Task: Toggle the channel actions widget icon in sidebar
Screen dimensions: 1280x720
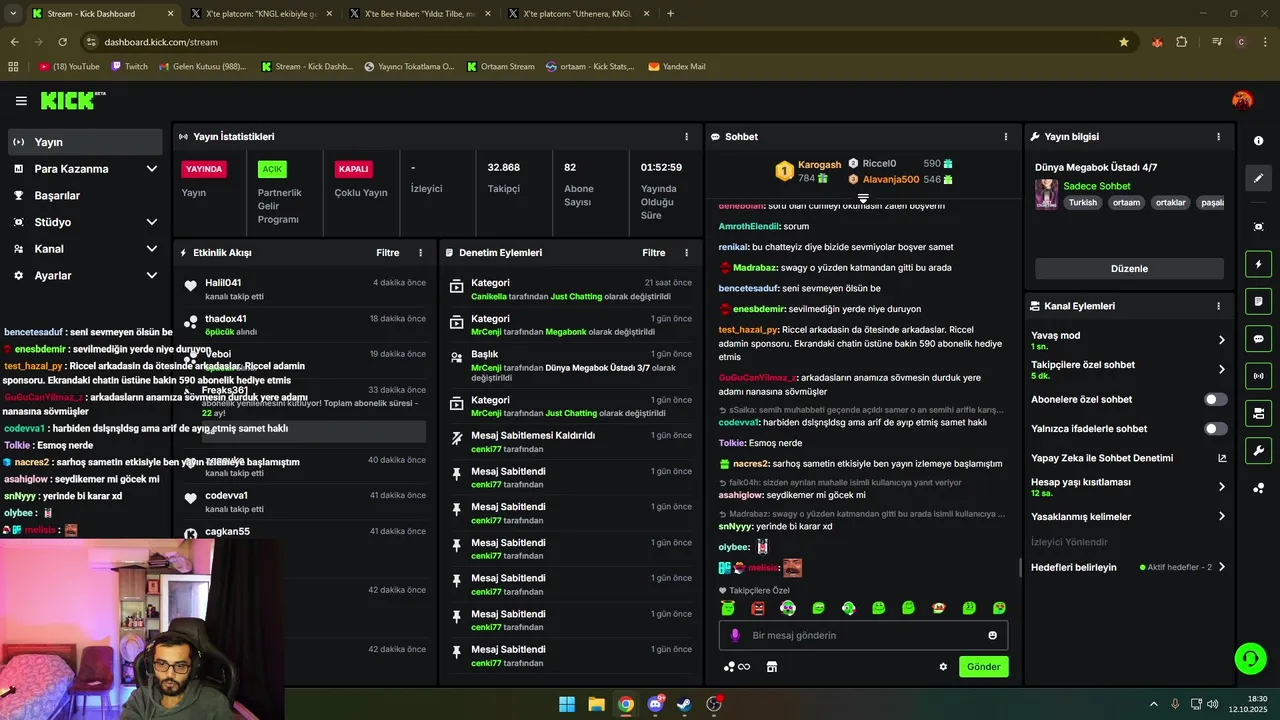Action: [1258, 413]
